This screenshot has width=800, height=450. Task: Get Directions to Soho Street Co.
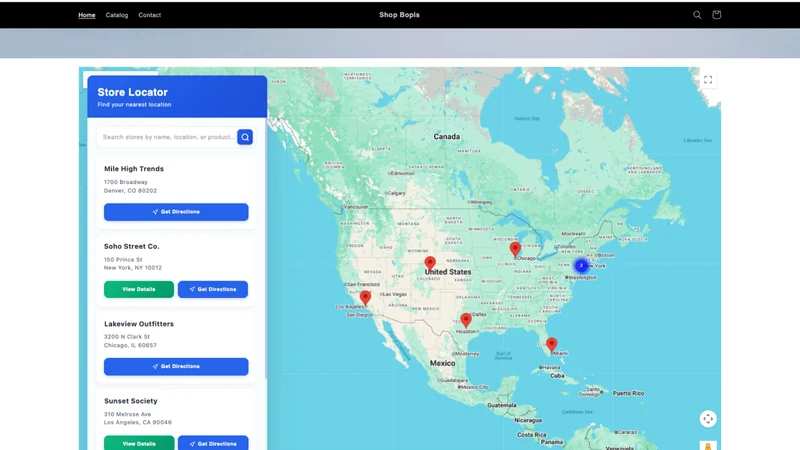pyautogui.click(x=213, y=289)
